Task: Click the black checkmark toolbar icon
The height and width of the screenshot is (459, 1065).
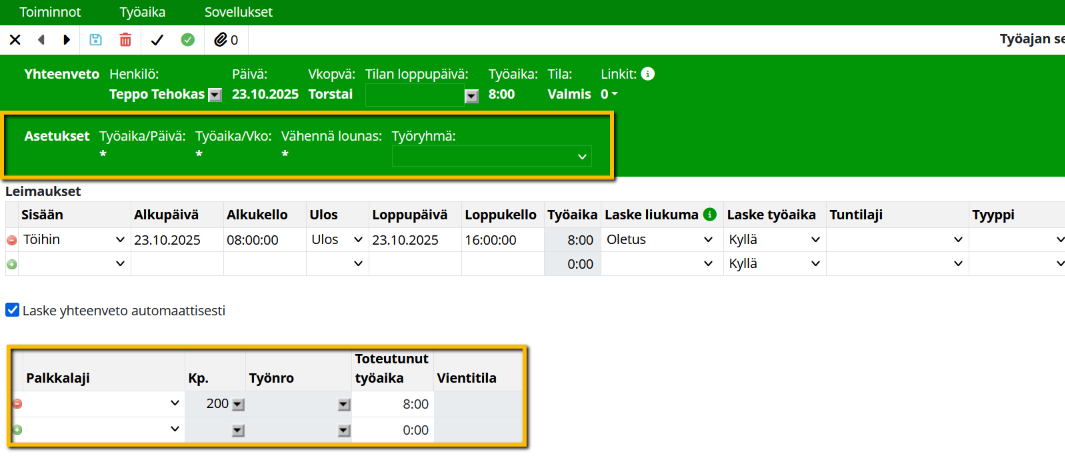Action: pos(157,40)
